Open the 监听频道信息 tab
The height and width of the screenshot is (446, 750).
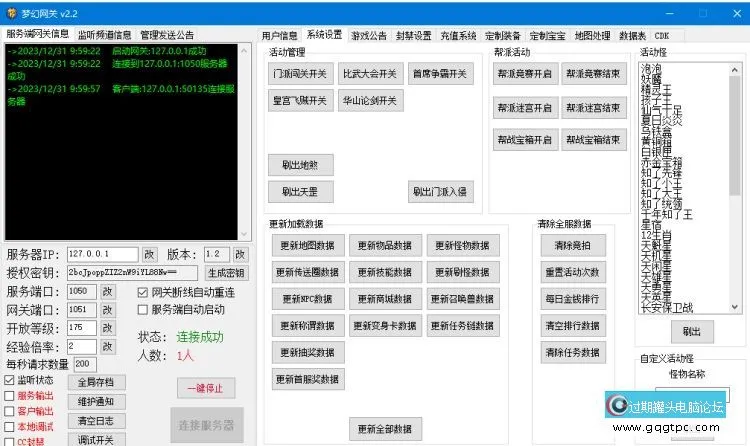104,35
